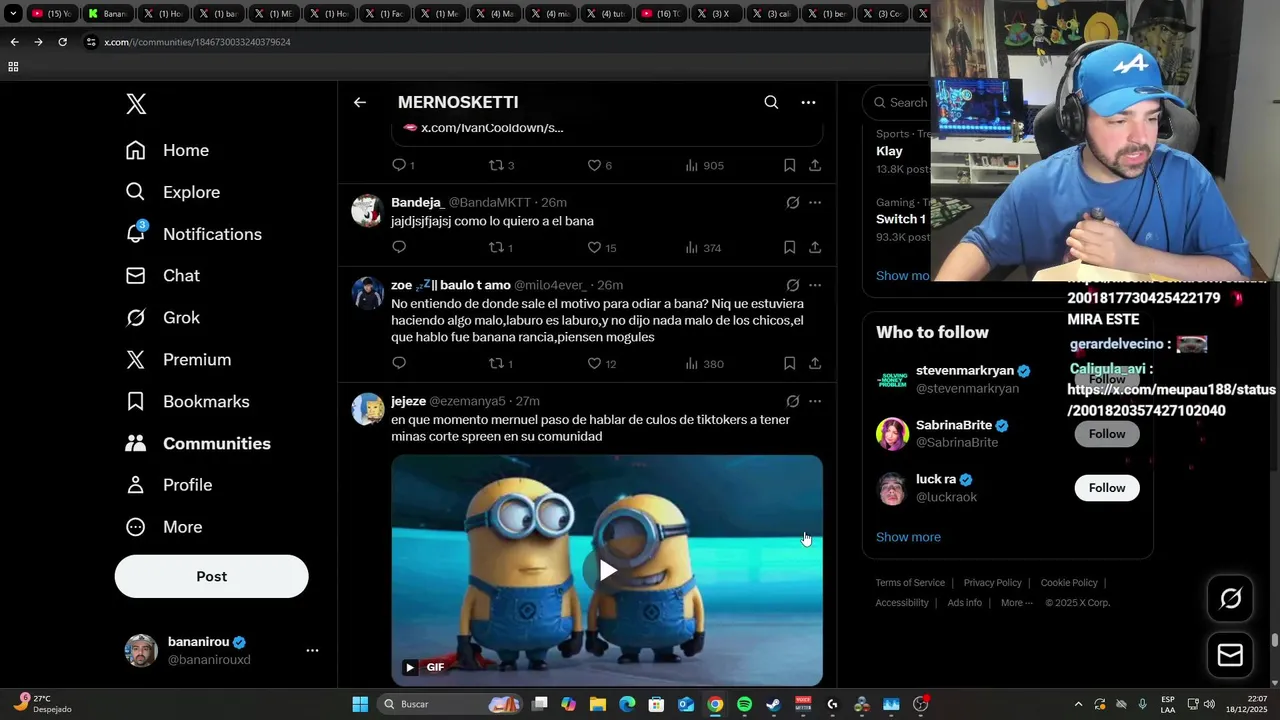Switch to the (1) ME browser tab
Image resolution: width=1280 pixels, height=720 pixels.
click(273, 13)
